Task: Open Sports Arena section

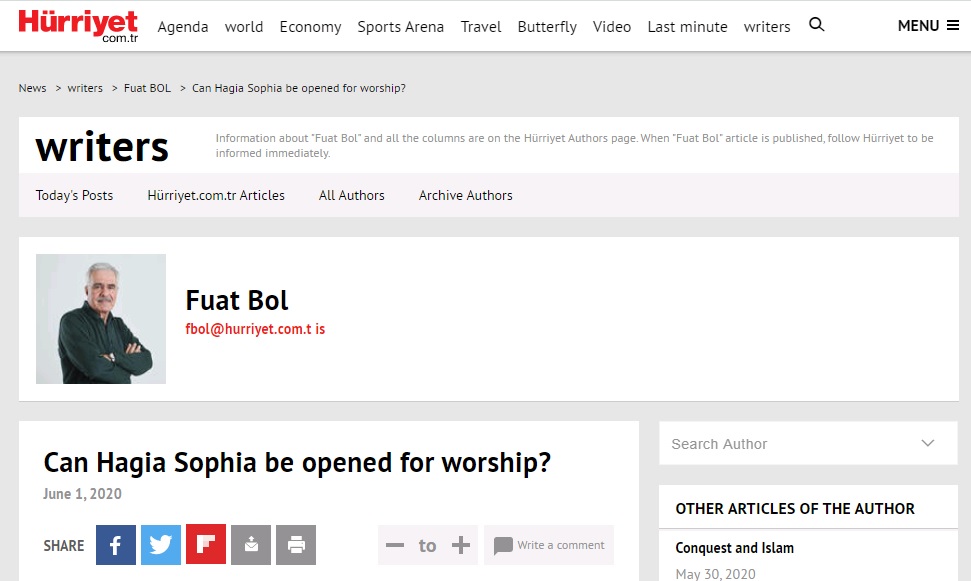Action: [401, 27]
